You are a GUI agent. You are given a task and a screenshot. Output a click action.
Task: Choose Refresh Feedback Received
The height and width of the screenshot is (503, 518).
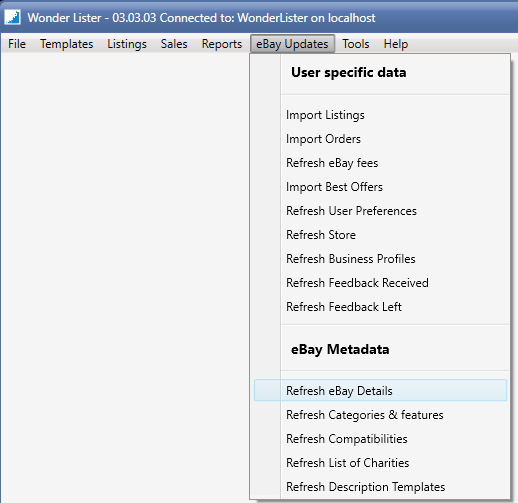click(380, 283)
